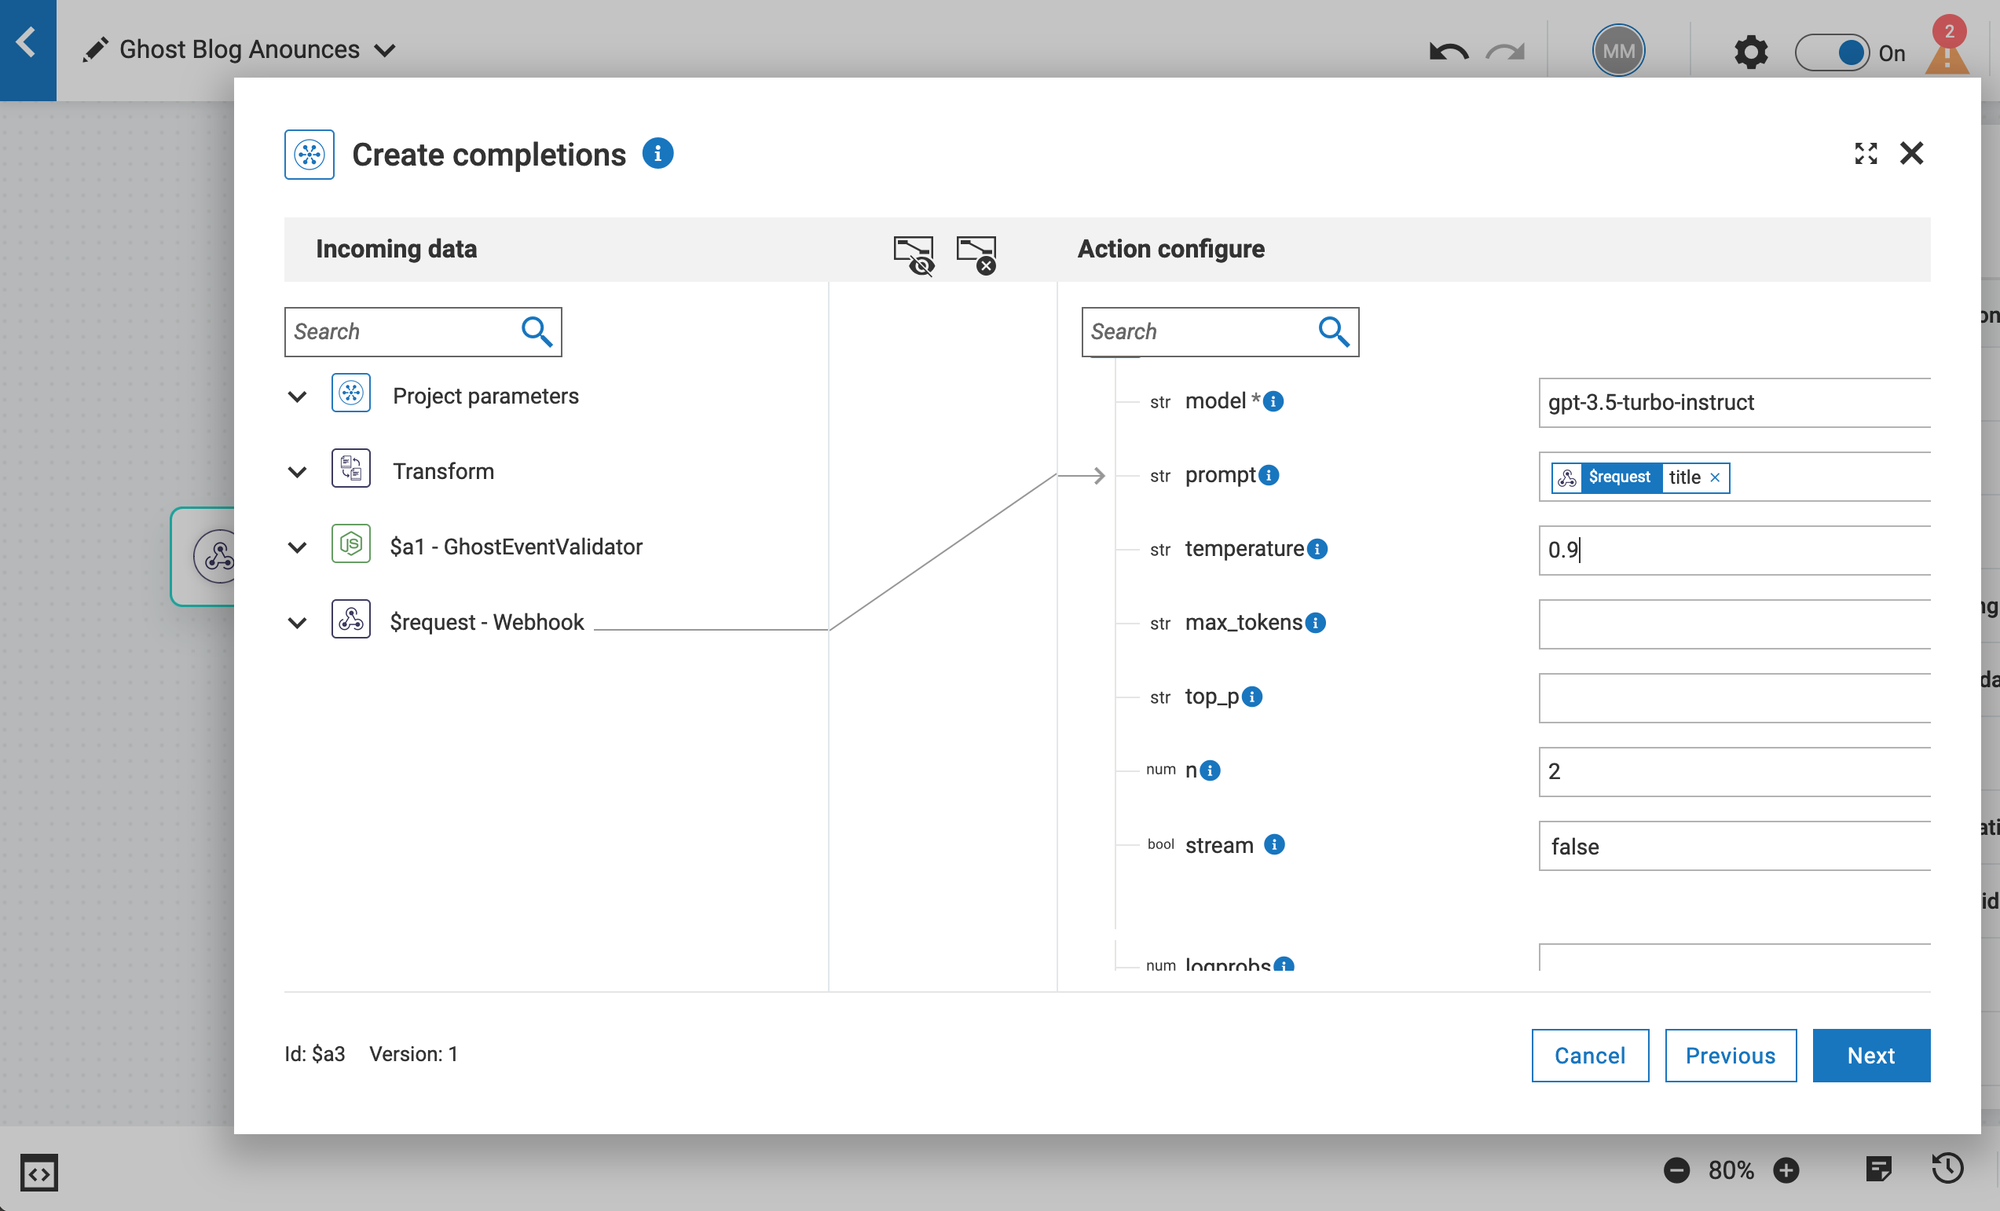The height and width of the screenshot is (1211, 2000).
Task: Click the undo arrow
Action: pos(1448,52)
